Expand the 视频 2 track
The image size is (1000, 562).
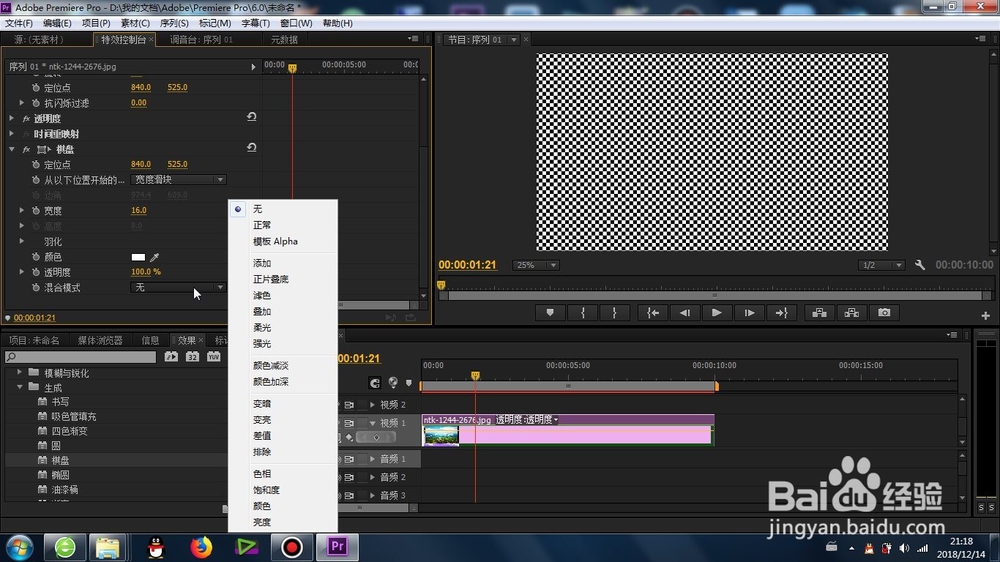(372, 404)
